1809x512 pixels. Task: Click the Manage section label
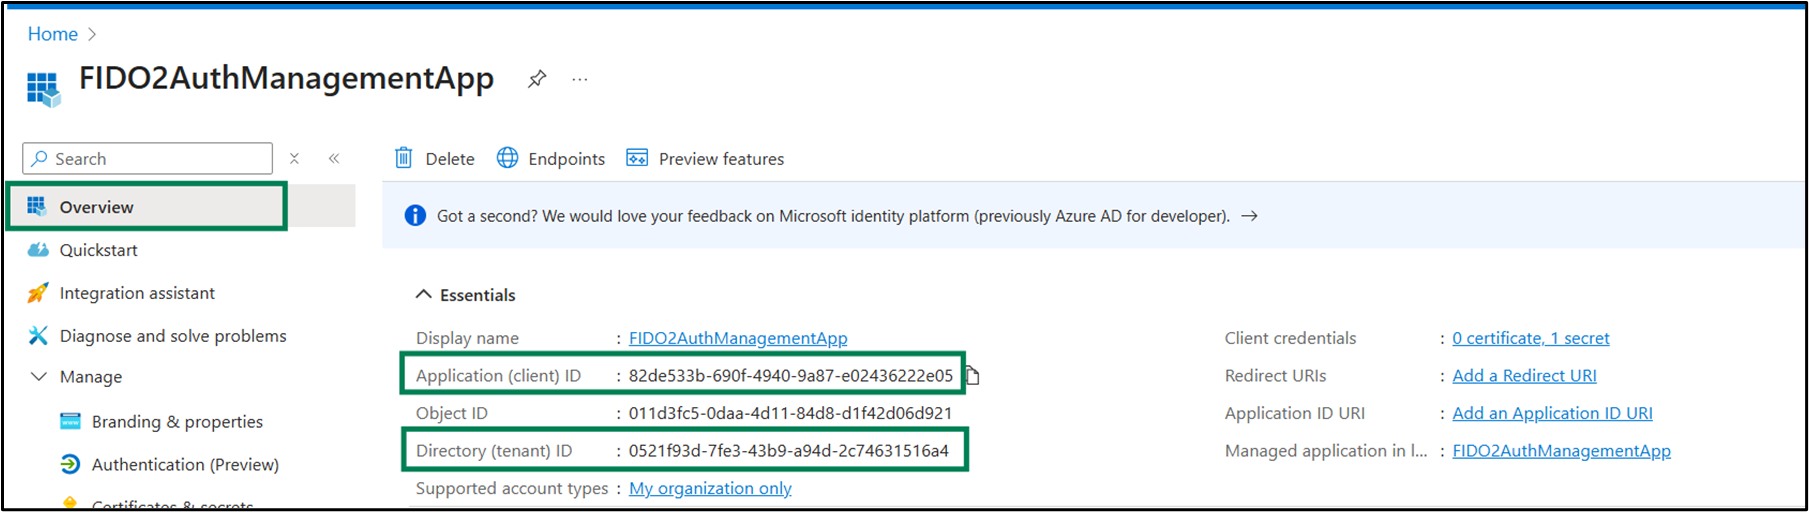(x=91, y=377)
